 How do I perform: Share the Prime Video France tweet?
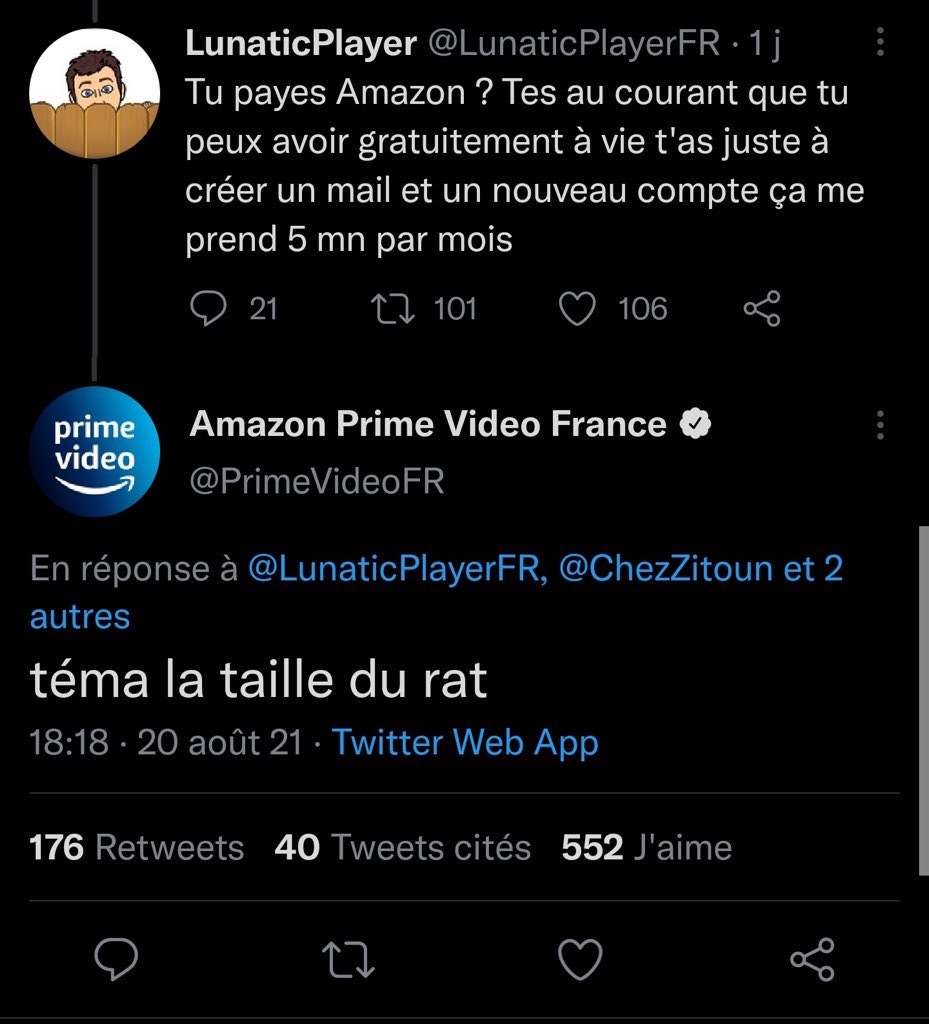(x=812, y=960)
